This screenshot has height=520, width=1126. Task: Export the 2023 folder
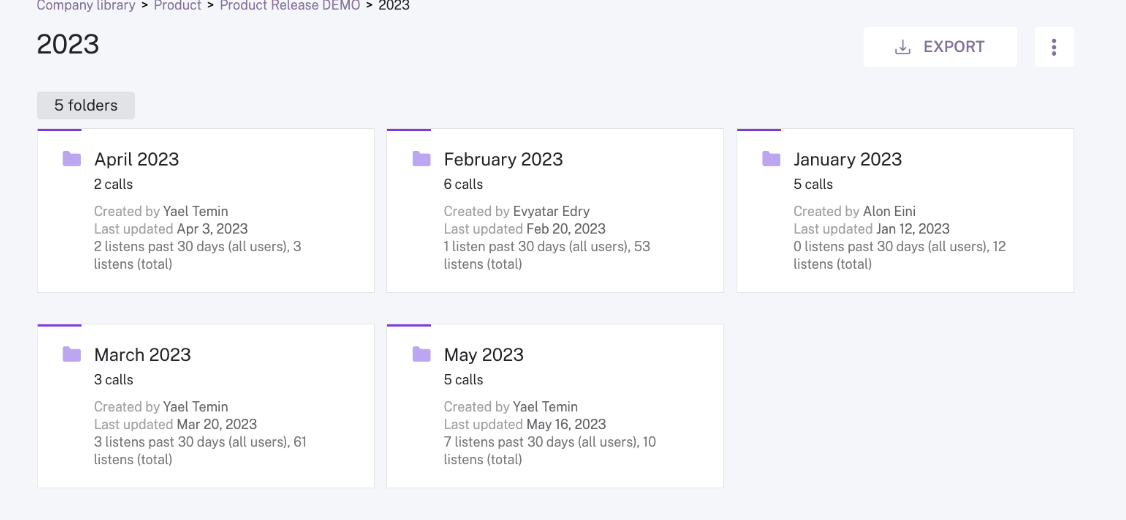point(940,47)
